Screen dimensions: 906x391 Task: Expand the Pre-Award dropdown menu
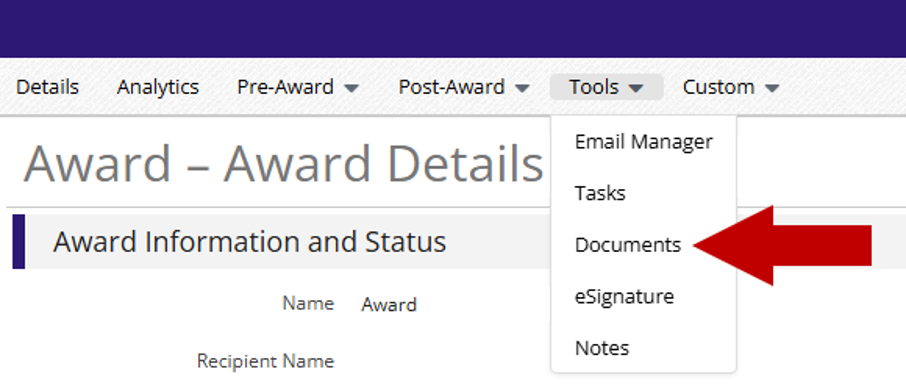click(298, 87)
